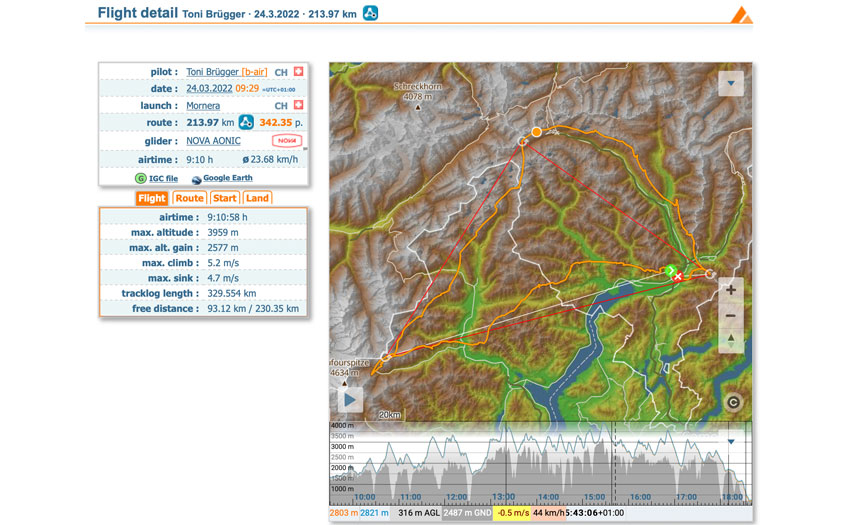Viewport: 850px width, 525px height.
Task: Click the Mornera launch site link
Action: click(x=203, y=106)
